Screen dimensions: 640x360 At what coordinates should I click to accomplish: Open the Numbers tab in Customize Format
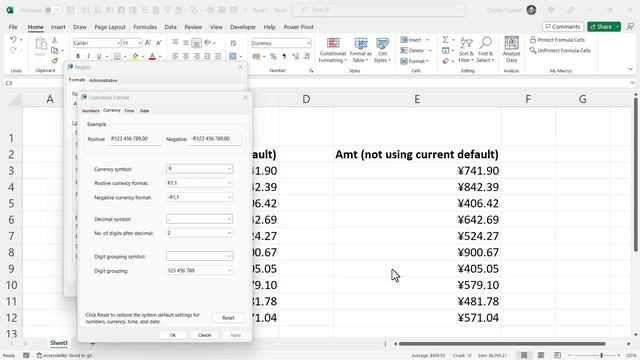pos(91,111)
